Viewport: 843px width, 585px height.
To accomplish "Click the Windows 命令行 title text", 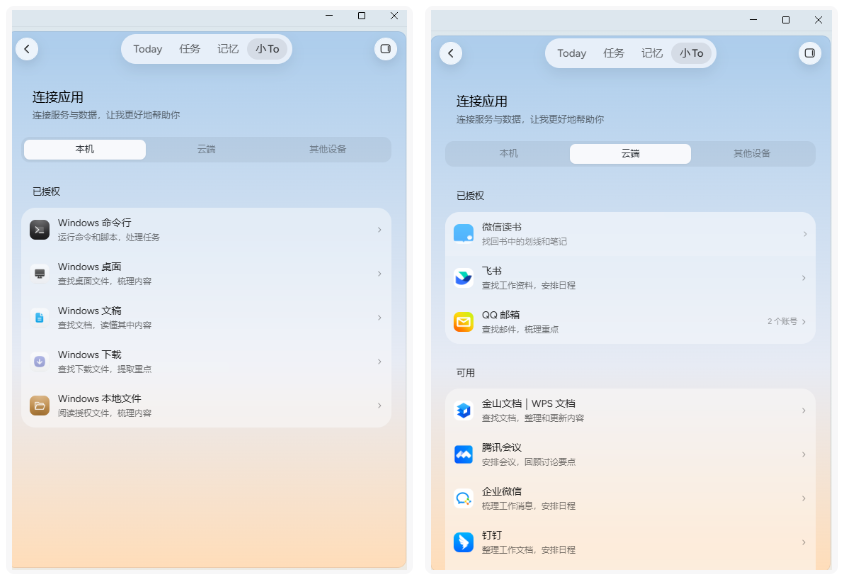I will [x=95, y=223].
